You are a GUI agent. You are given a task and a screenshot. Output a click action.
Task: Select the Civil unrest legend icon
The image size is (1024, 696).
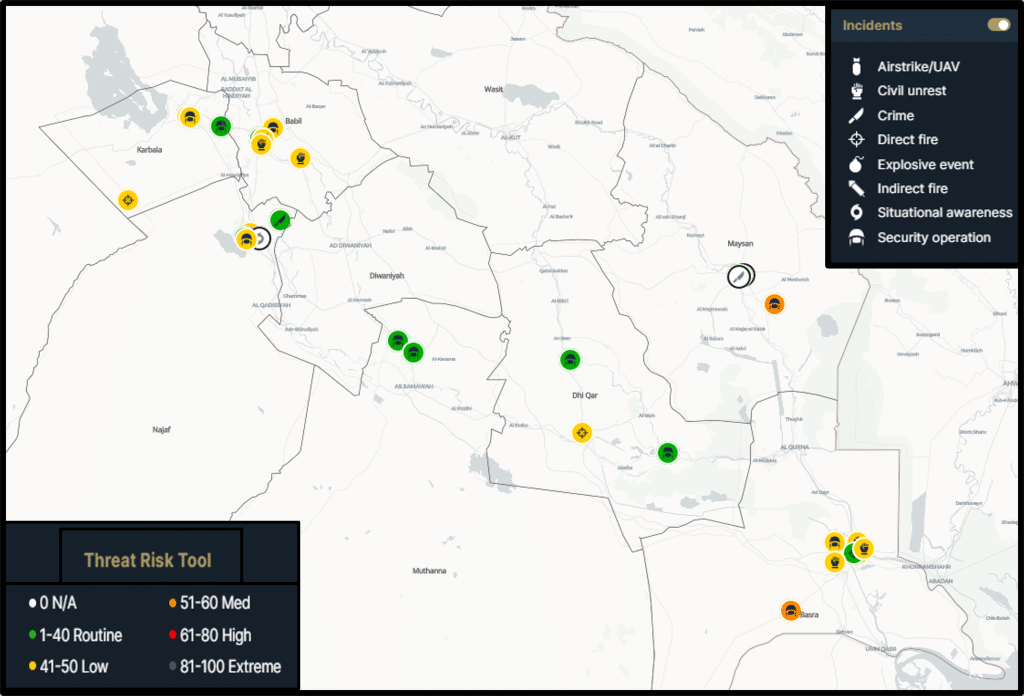pos(855,91)
